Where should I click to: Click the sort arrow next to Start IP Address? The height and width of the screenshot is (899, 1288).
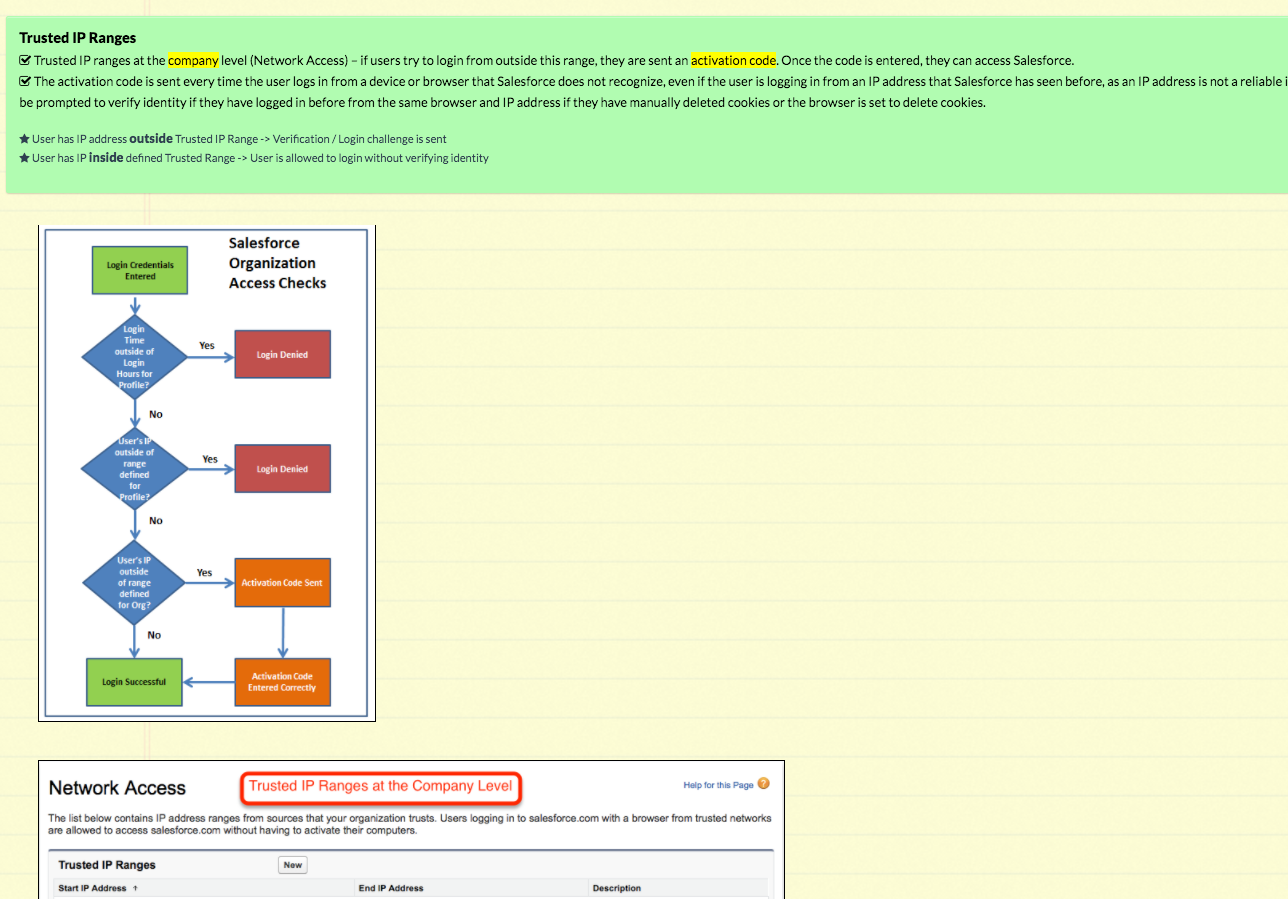[135, 888]
